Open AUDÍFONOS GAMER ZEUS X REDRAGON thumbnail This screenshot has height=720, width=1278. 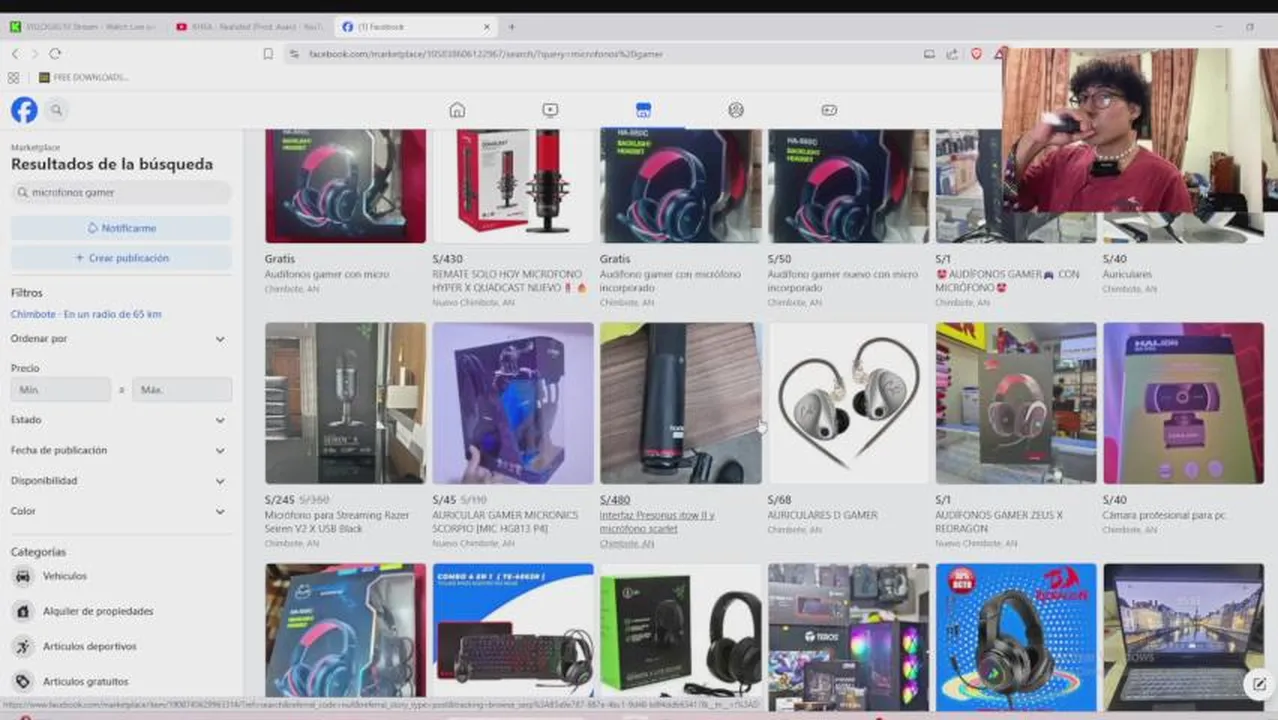(1016, 403)
